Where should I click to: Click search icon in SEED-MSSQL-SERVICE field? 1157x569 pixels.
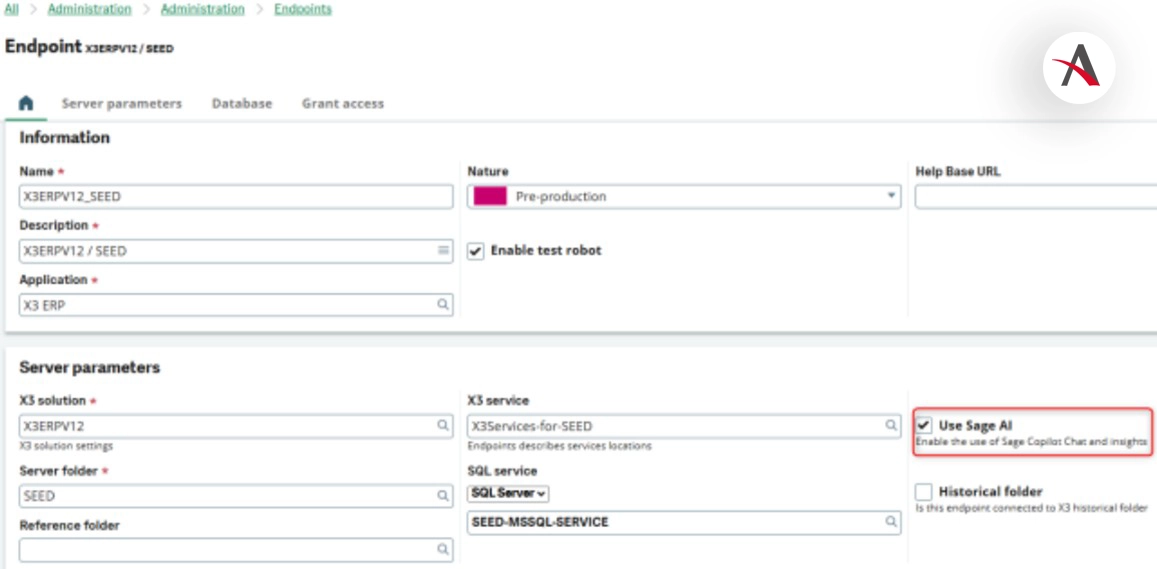(x=891, y=522)
